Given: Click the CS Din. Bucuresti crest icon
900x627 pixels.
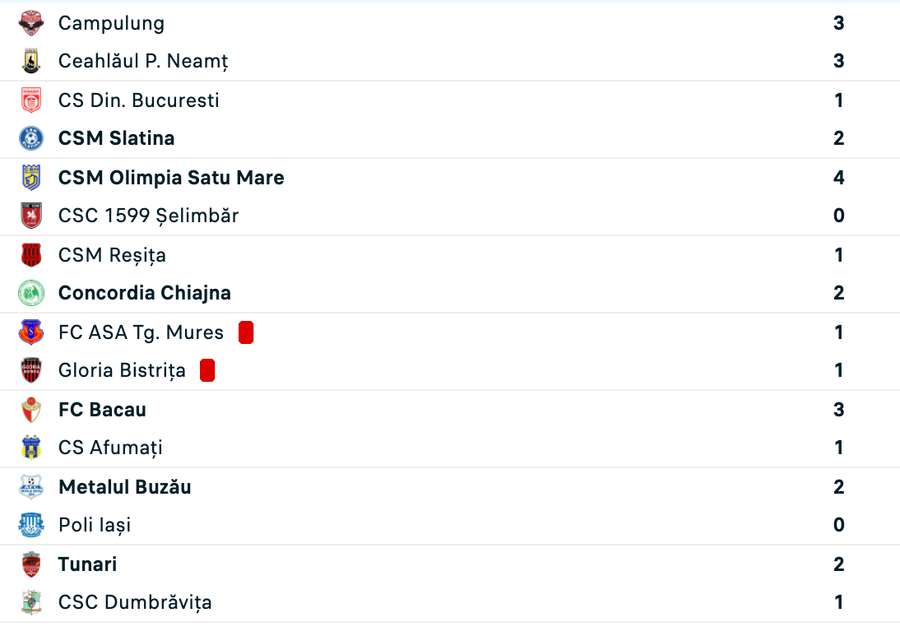Looking at the screenshot, I should [30, 99].
